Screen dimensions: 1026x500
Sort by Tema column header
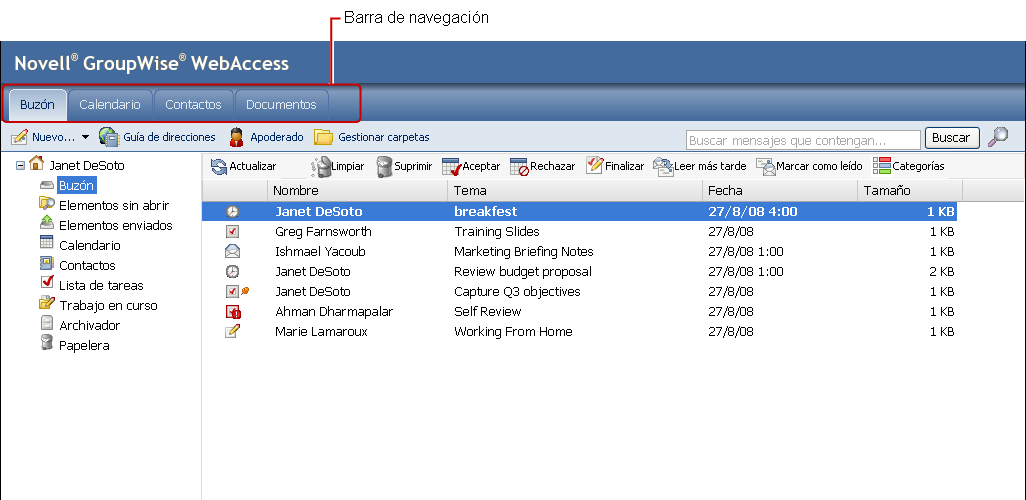pos(575,190)
